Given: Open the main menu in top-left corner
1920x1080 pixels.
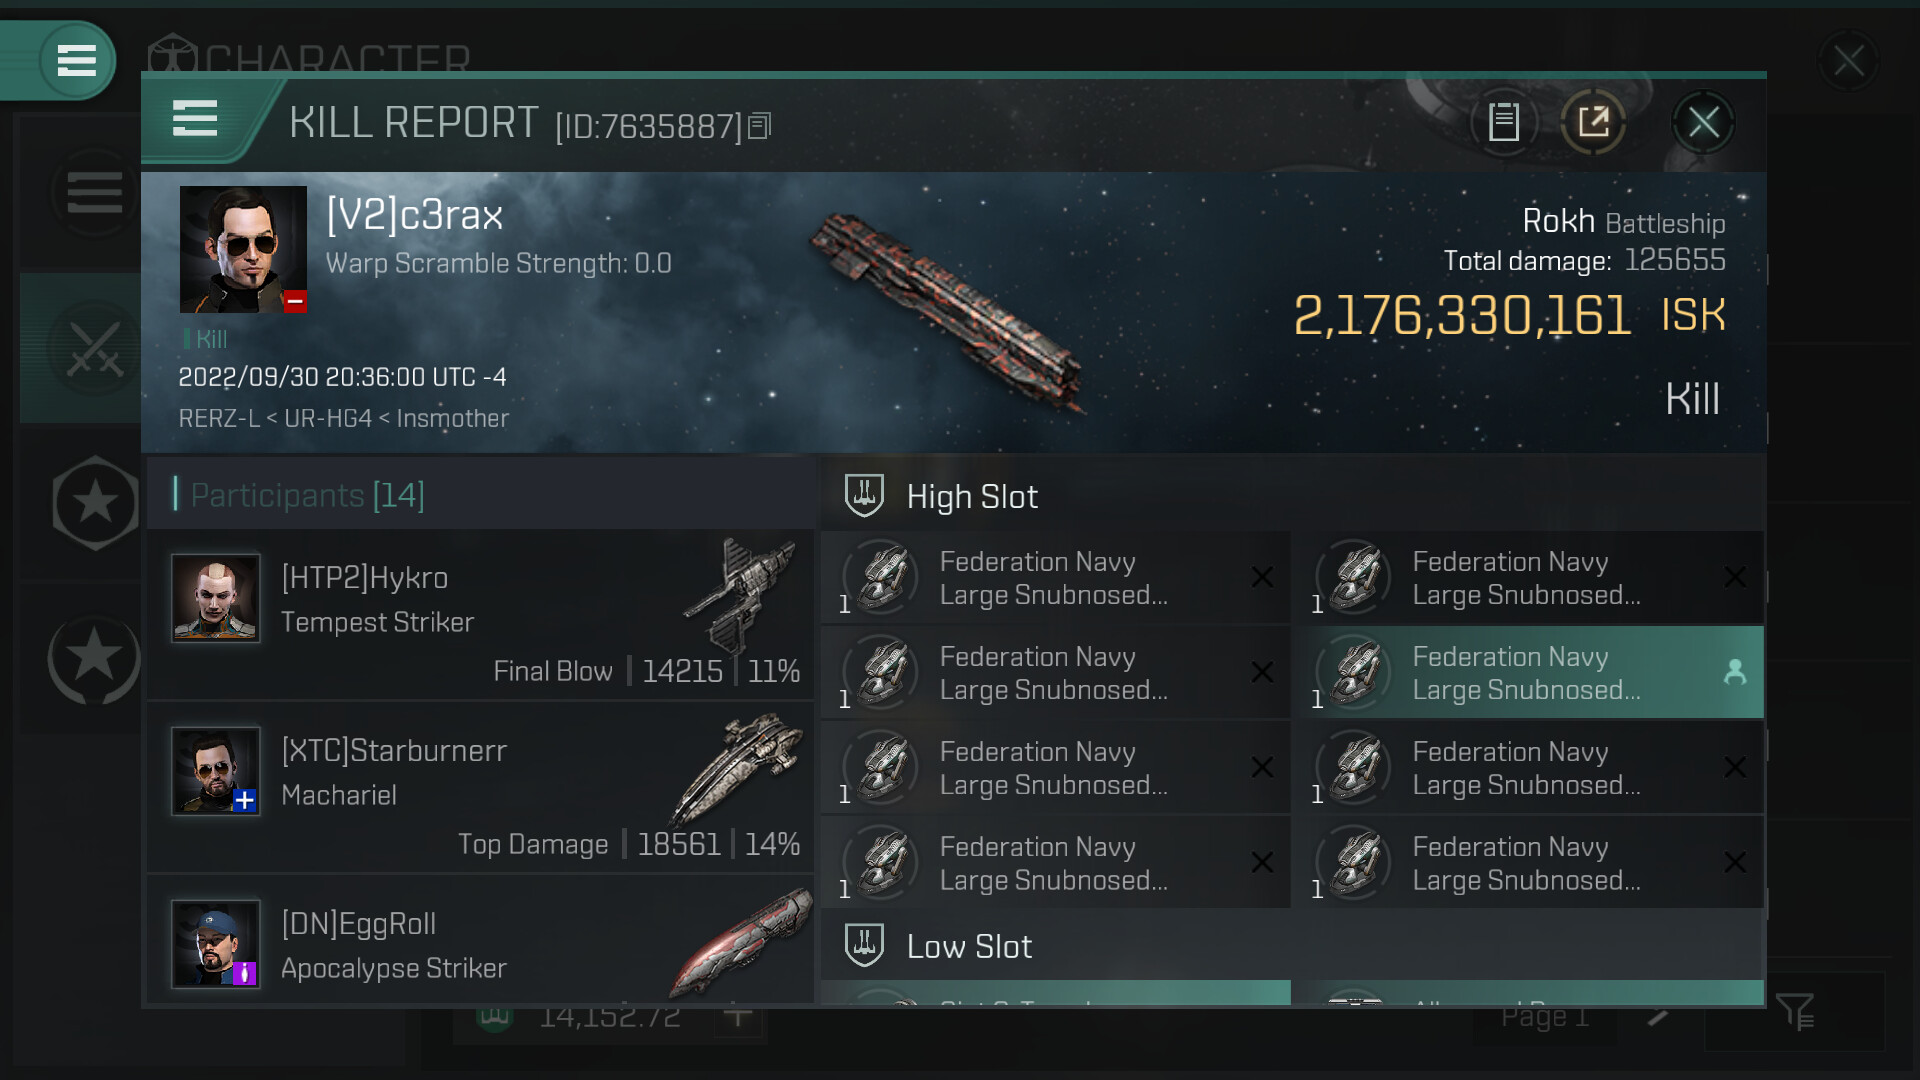Looking at the screenshot, I should (76, 61).
